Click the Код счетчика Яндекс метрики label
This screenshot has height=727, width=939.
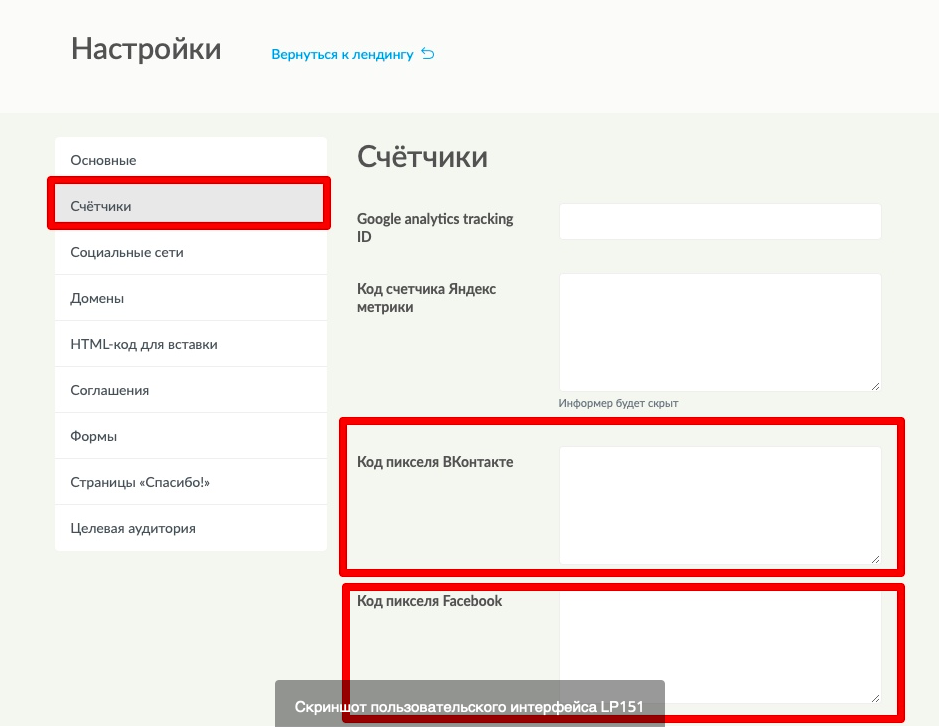click(x=426, y=298)
